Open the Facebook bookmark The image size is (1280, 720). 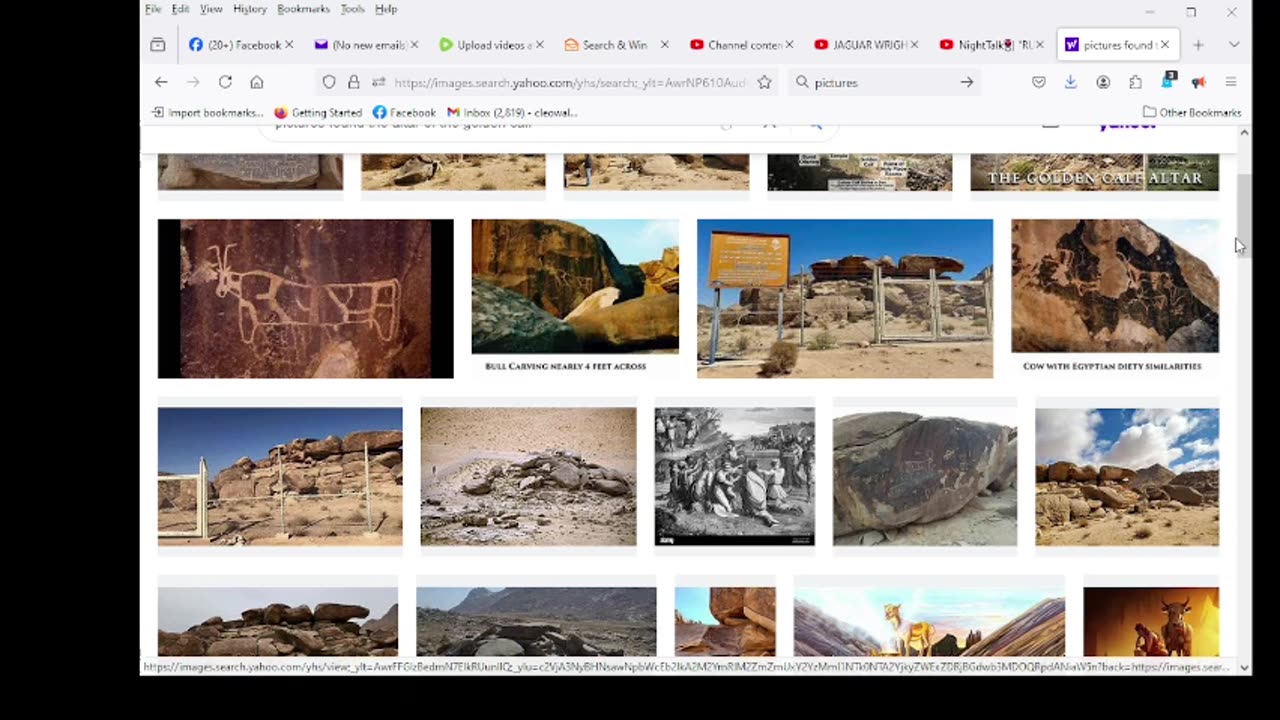[x=404, y=112]
